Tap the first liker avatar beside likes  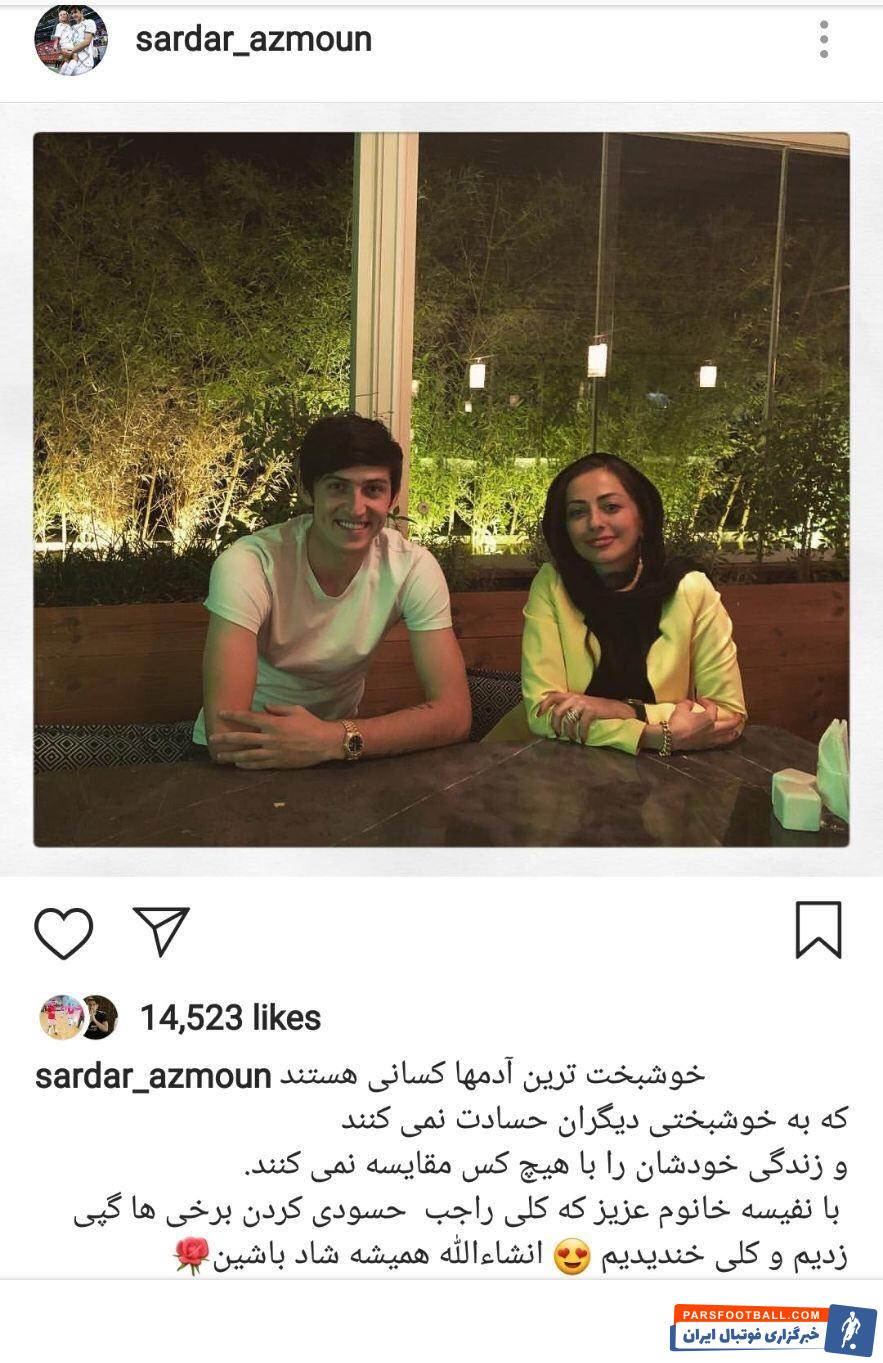pos(61,1018)
